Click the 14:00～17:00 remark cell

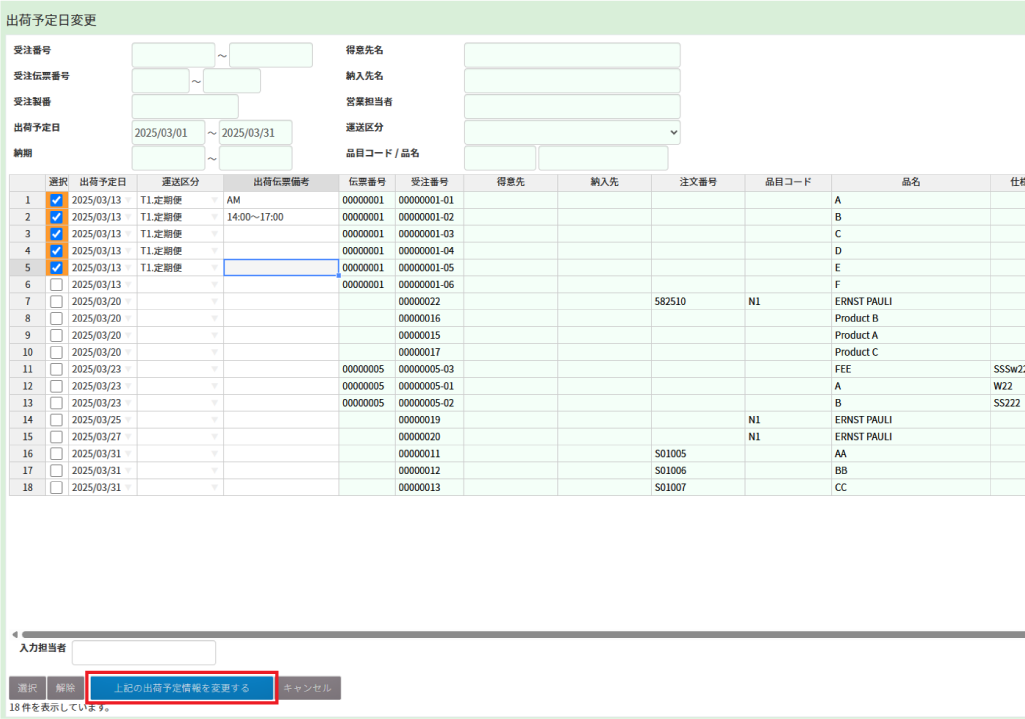281,217
